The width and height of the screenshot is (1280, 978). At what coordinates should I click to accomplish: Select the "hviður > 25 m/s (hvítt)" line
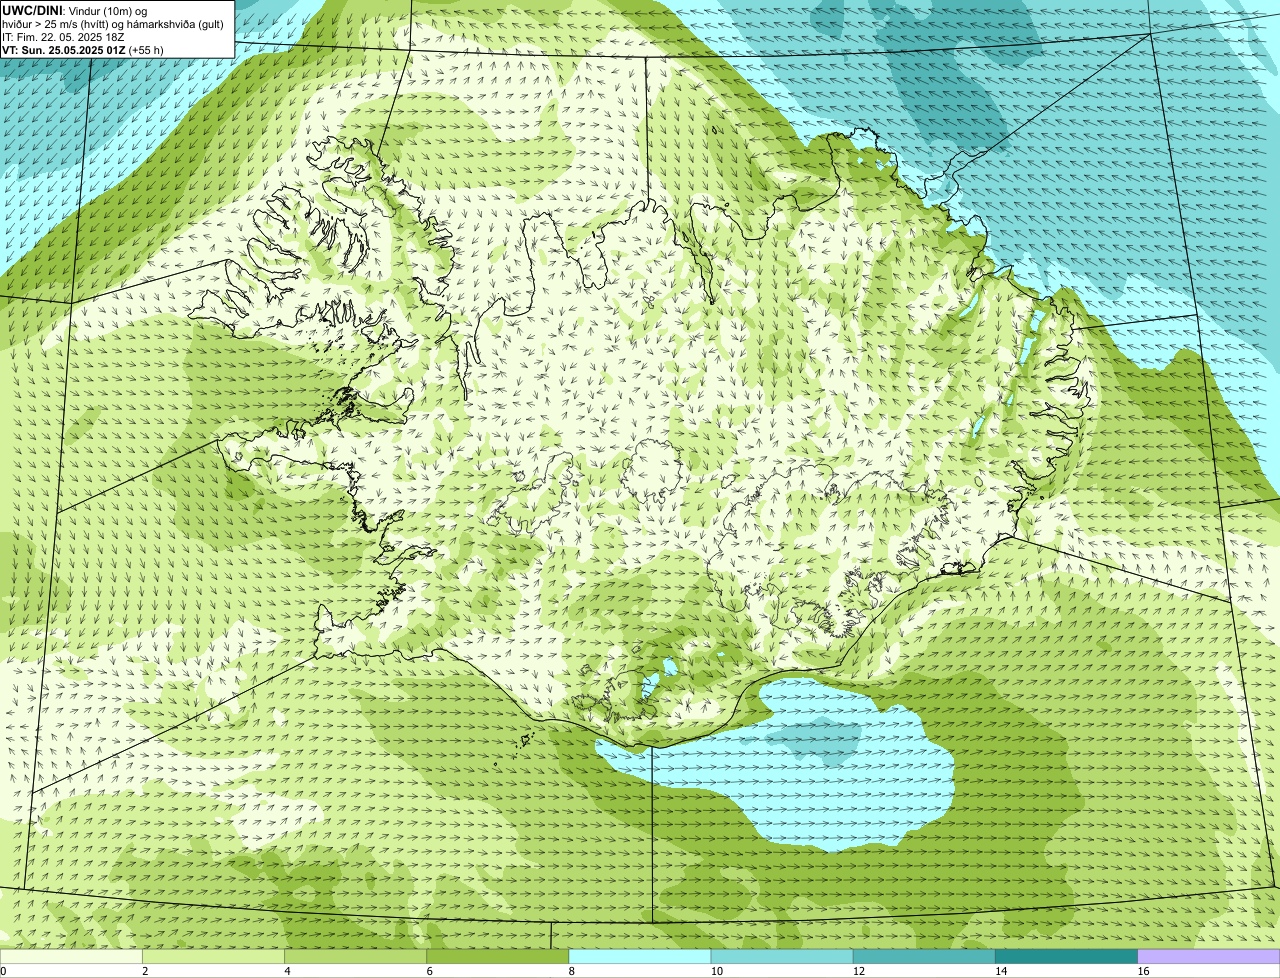coord(113,23)
